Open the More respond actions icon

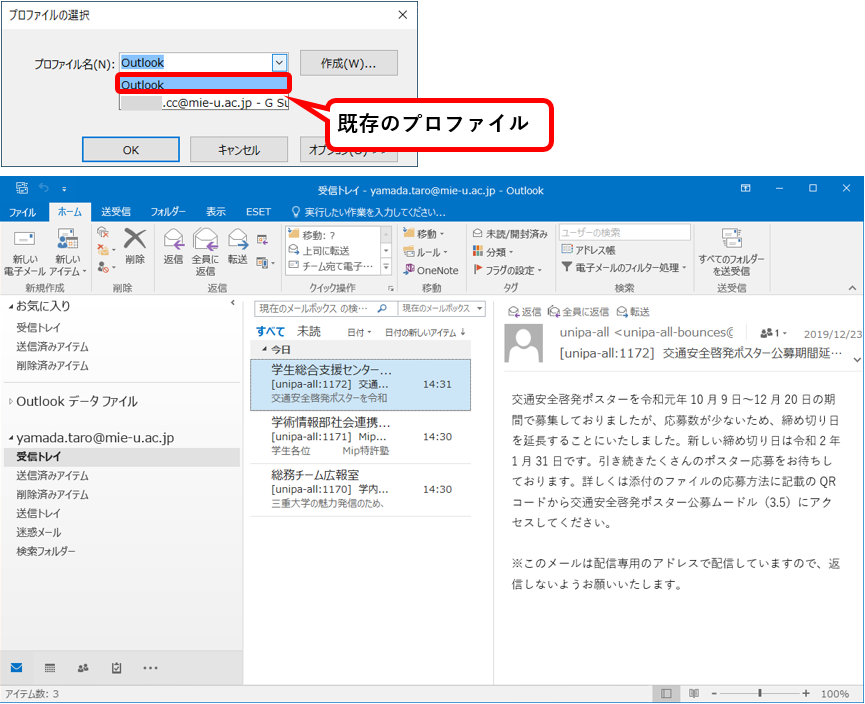pyautogui.click(x=265, y=263)
